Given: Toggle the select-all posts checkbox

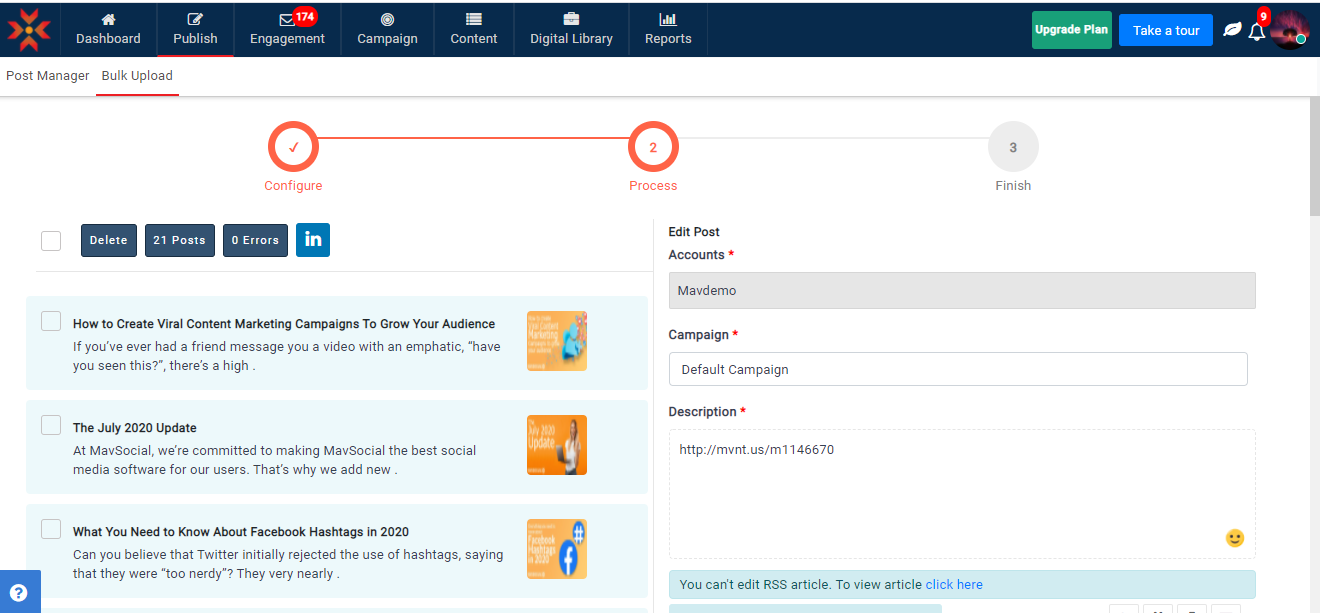Looking at the screenshot, I should pos(51,241).
